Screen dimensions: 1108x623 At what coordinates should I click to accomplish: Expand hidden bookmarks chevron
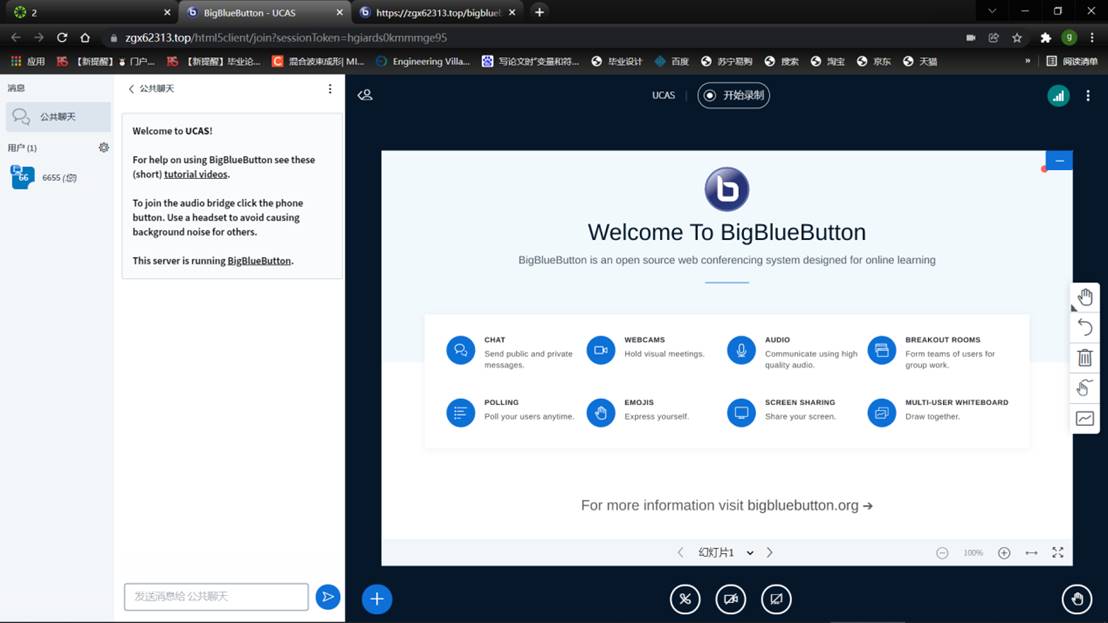click(x=1027, y=61)
